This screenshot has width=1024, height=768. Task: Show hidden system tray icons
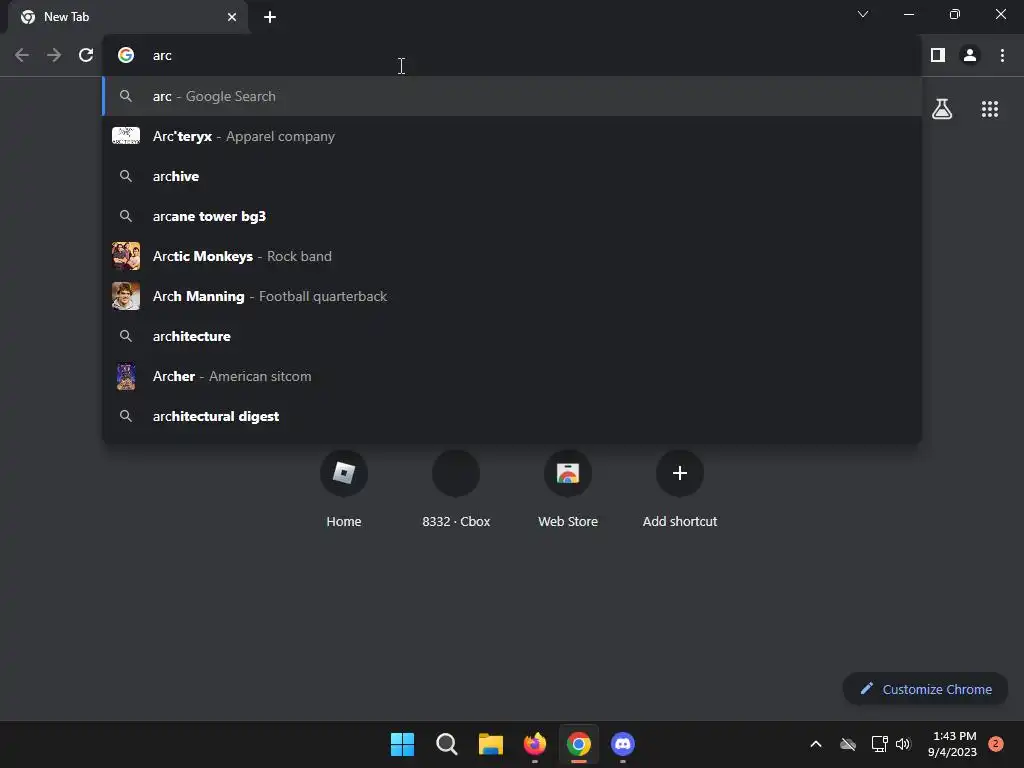coord(816,744)
